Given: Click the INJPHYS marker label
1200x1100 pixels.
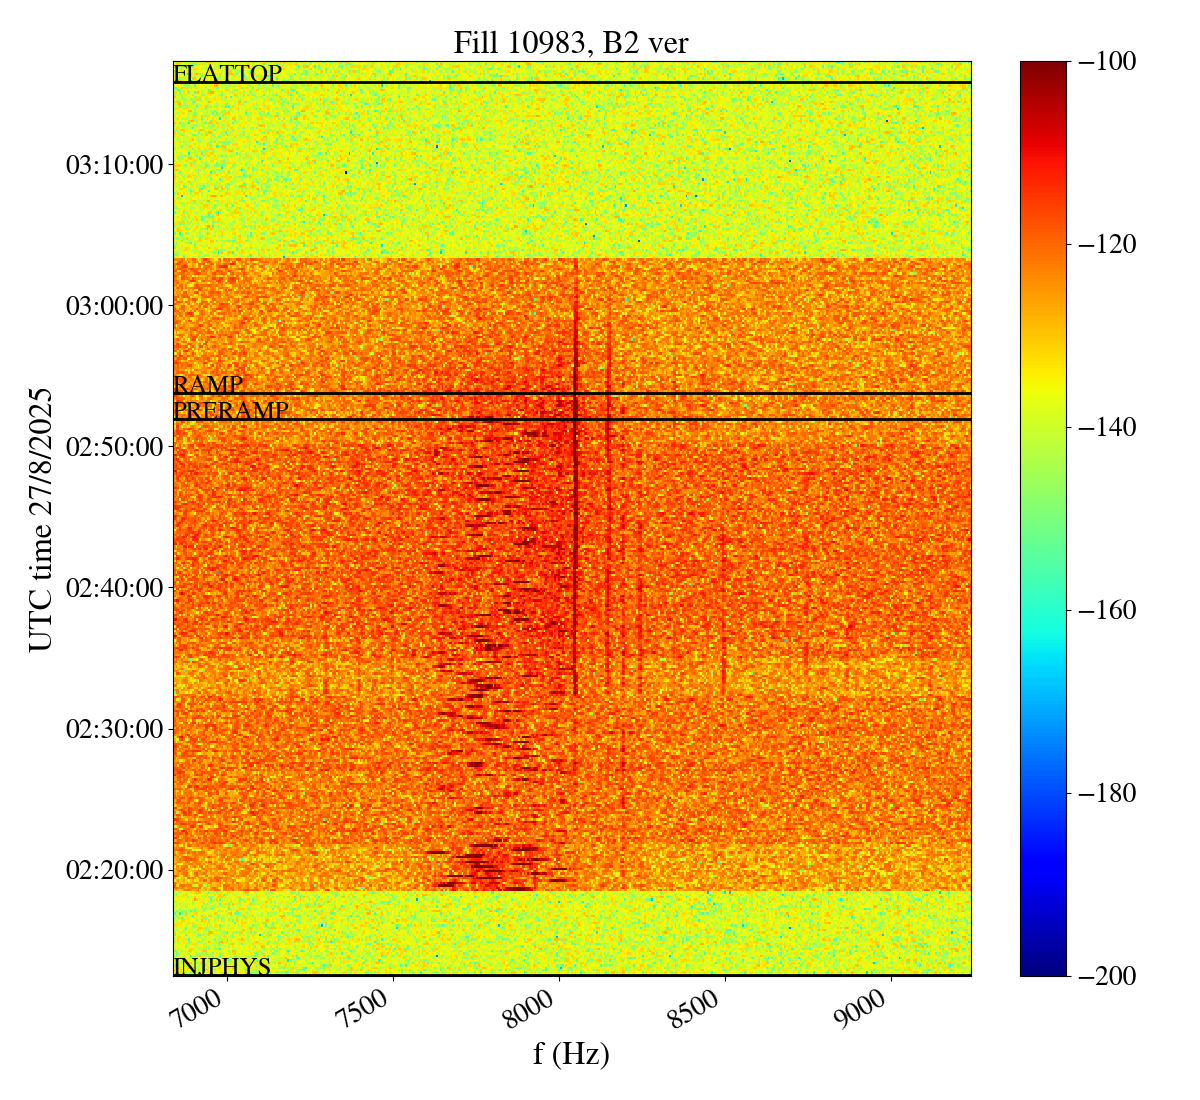Looking at the screenshot, I should click(x=222, y=966).
